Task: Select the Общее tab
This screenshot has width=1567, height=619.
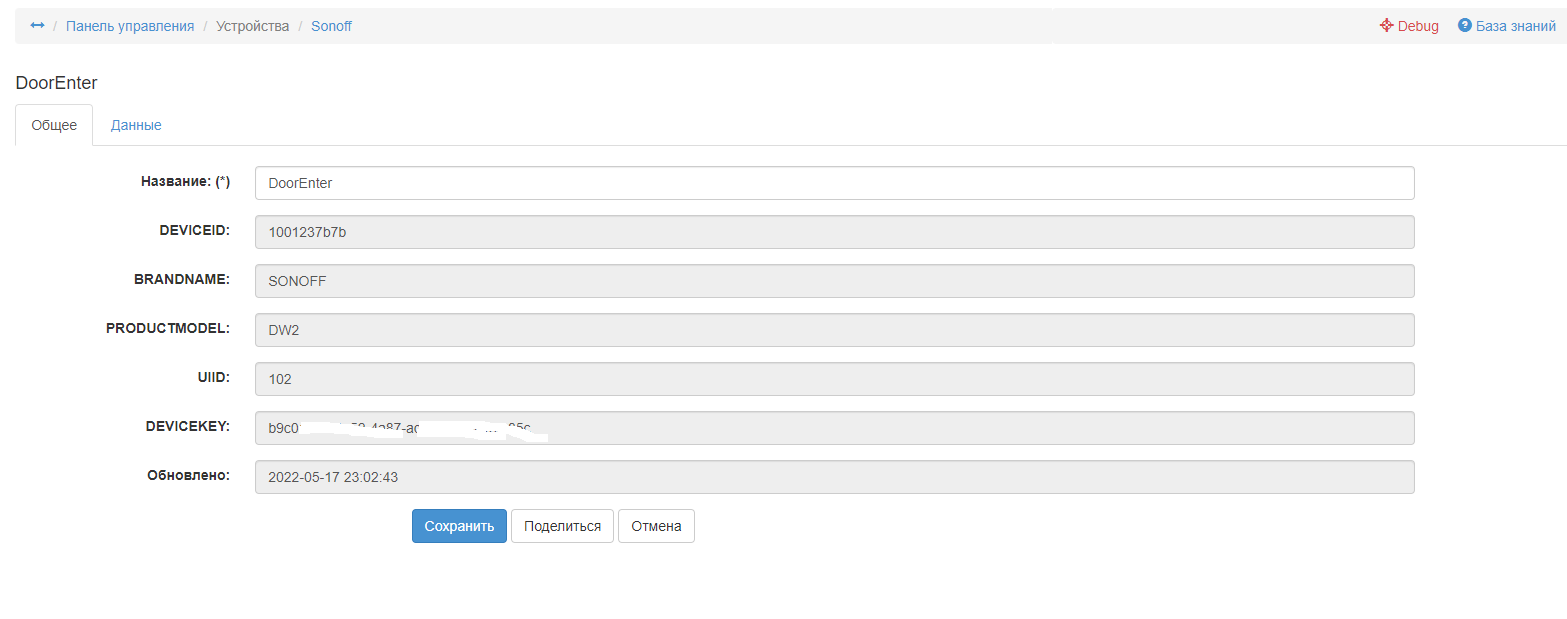Action: click(54, 125)
